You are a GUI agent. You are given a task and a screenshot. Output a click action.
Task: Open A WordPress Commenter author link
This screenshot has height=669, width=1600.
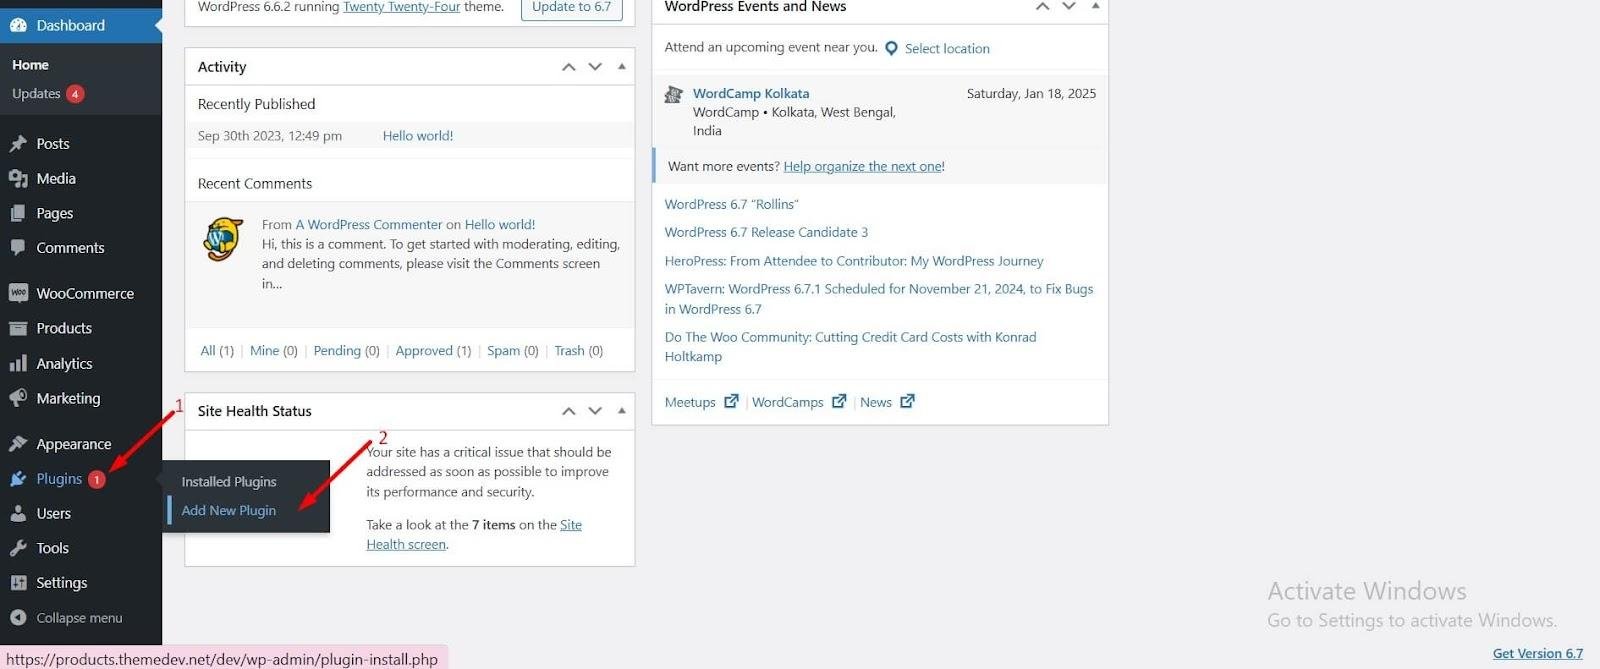pos(369,224)
